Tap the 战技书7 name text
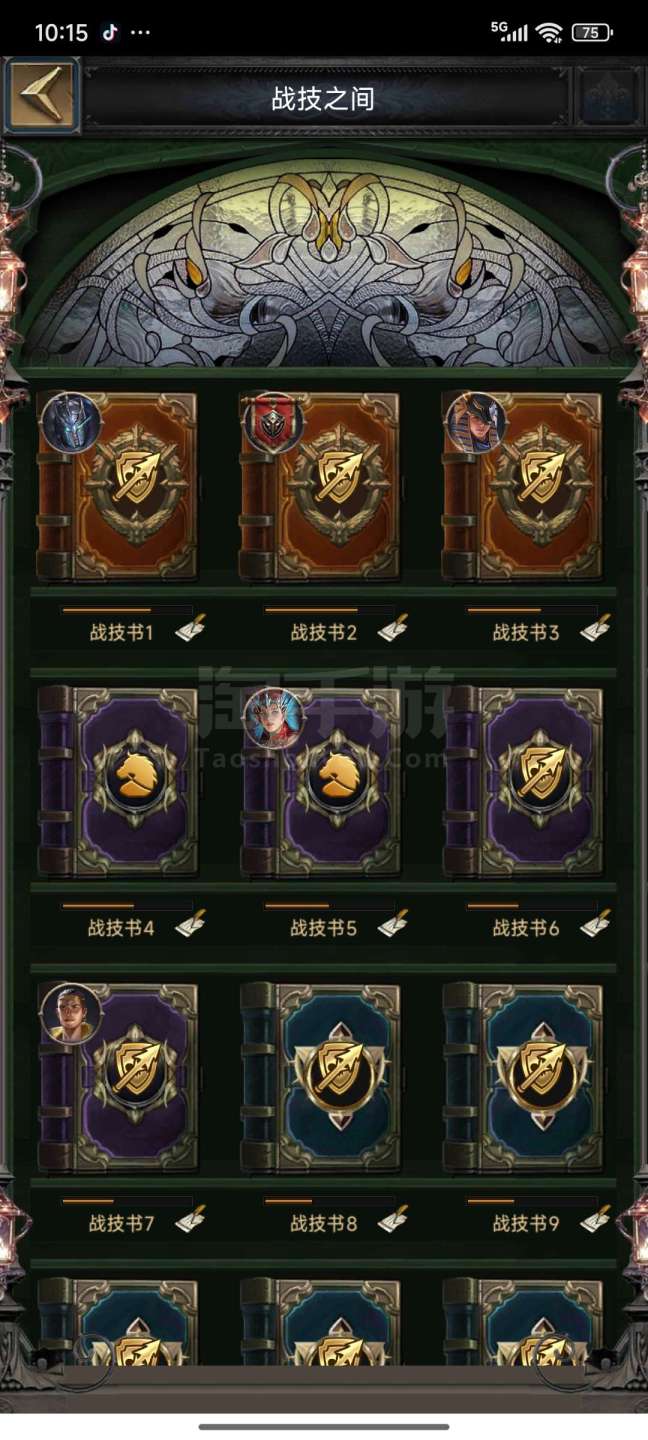 (121, 1223)
